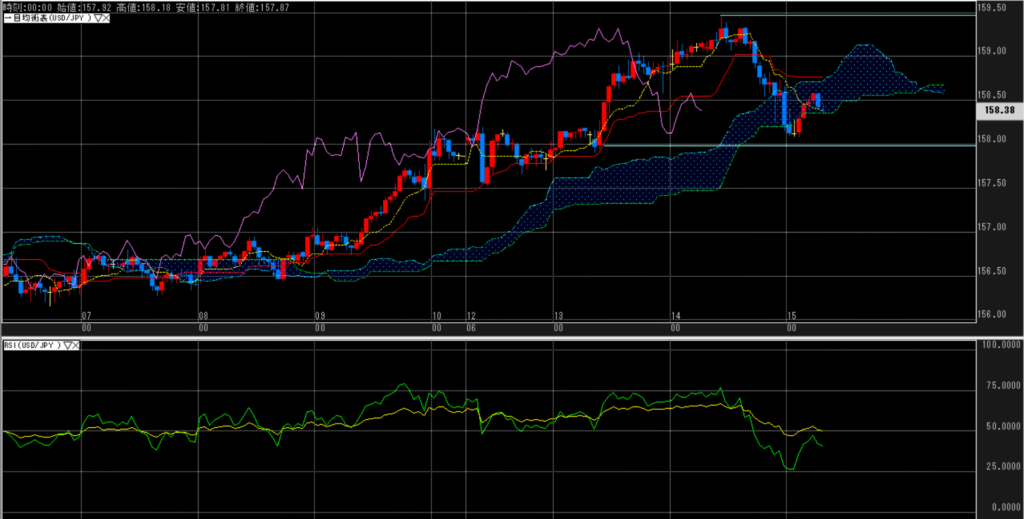
Task: Click the 25.0000 RSI axis level
Action: point(998,466)
